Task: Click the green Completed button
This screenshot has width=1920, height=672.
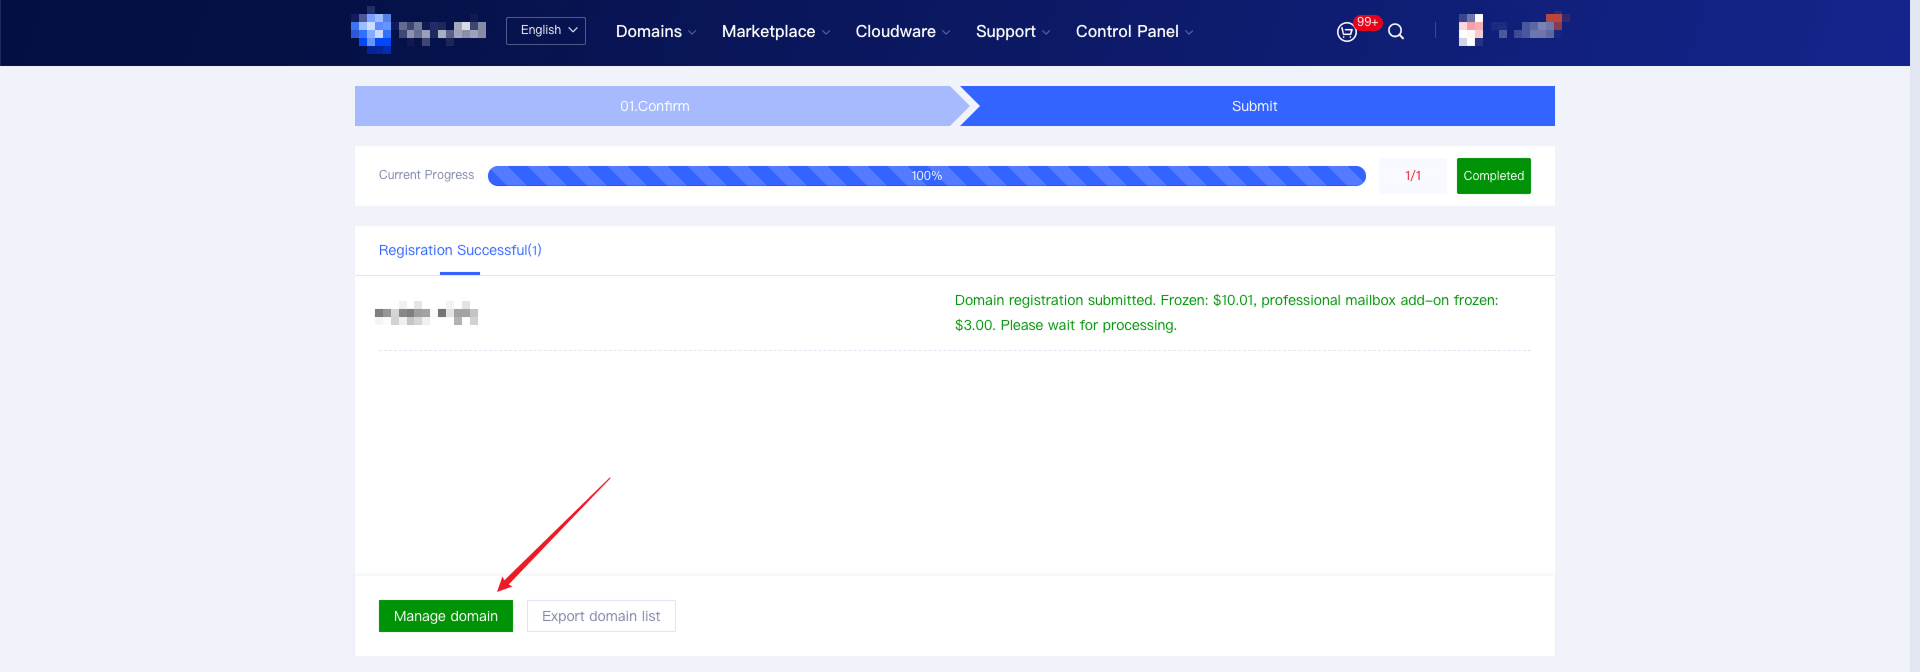Action: click(x=1493, y=176)
